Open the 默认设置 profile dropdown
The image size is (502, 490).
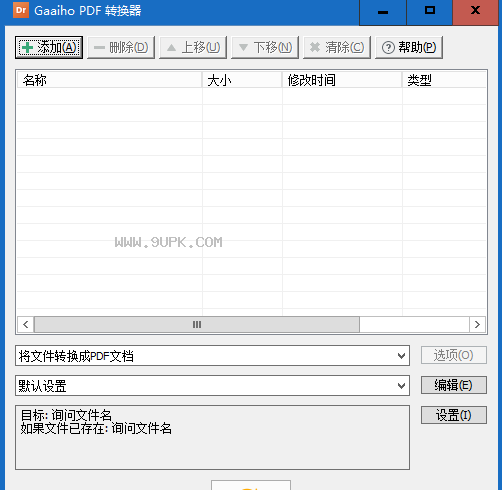pos(212,386)
